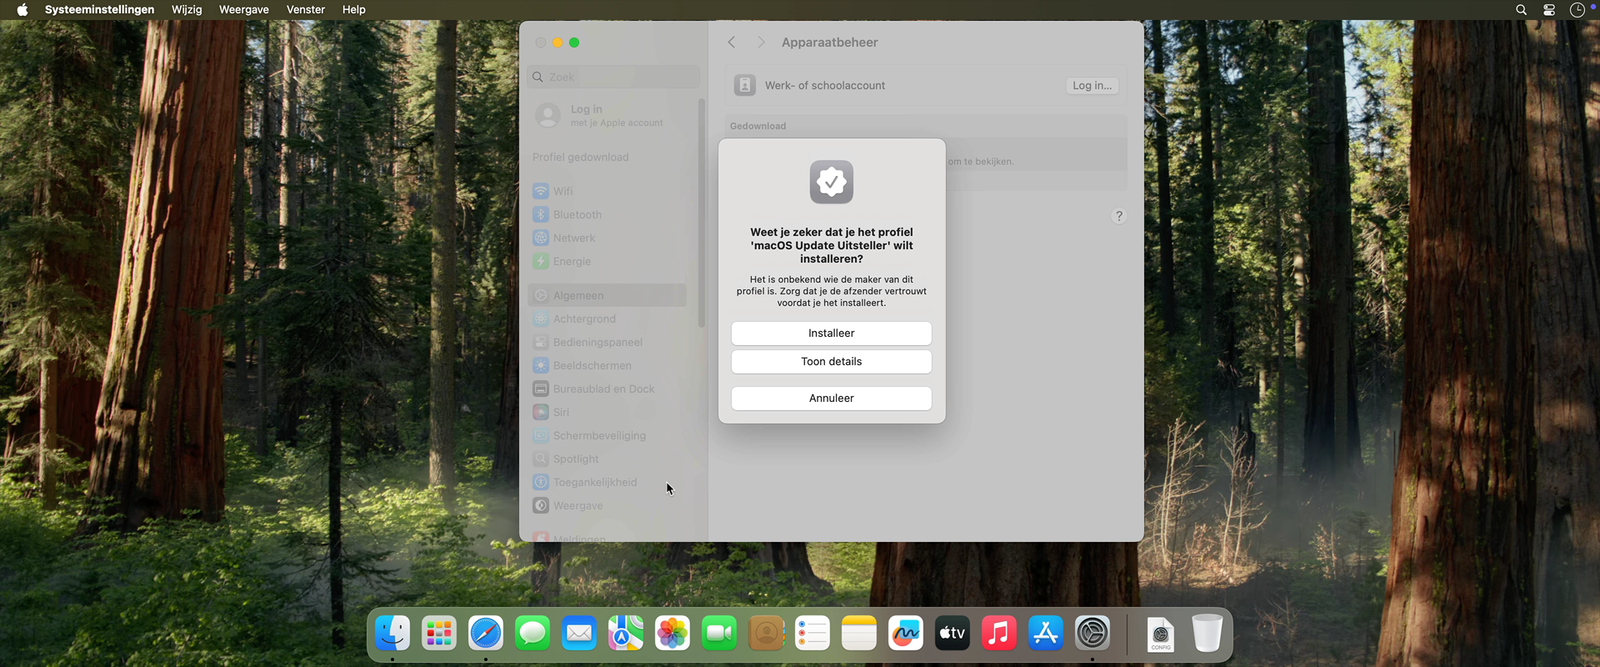Click Toon details in the dialog

tap(831, 361)
